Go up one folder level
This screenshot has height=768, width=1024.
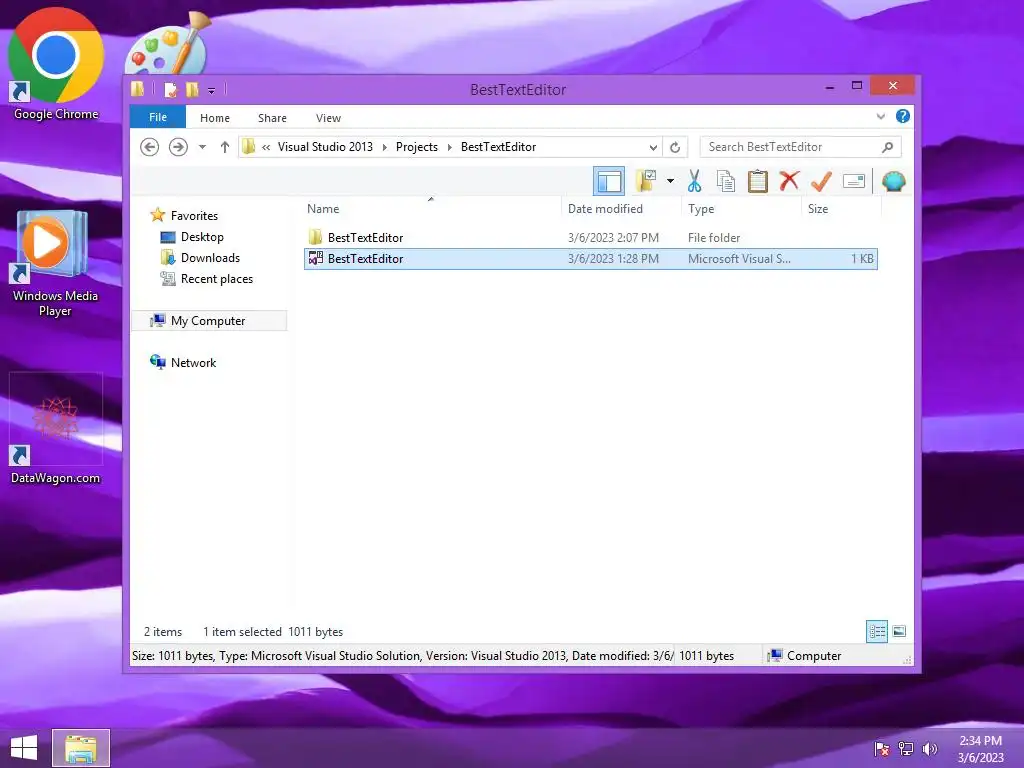click(225, 147)
